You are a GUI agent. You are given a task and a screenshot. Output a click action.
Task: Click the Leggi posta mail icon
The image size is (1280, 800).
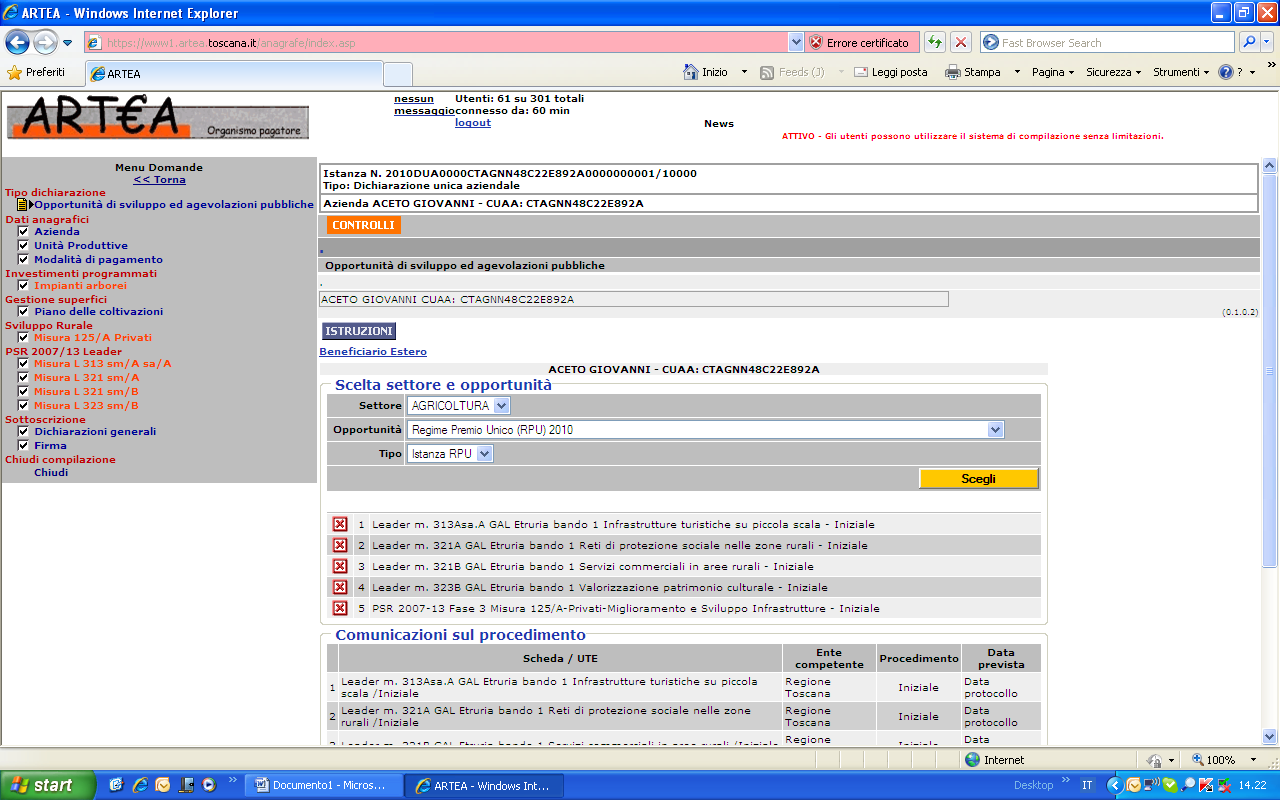click(861, 72)
